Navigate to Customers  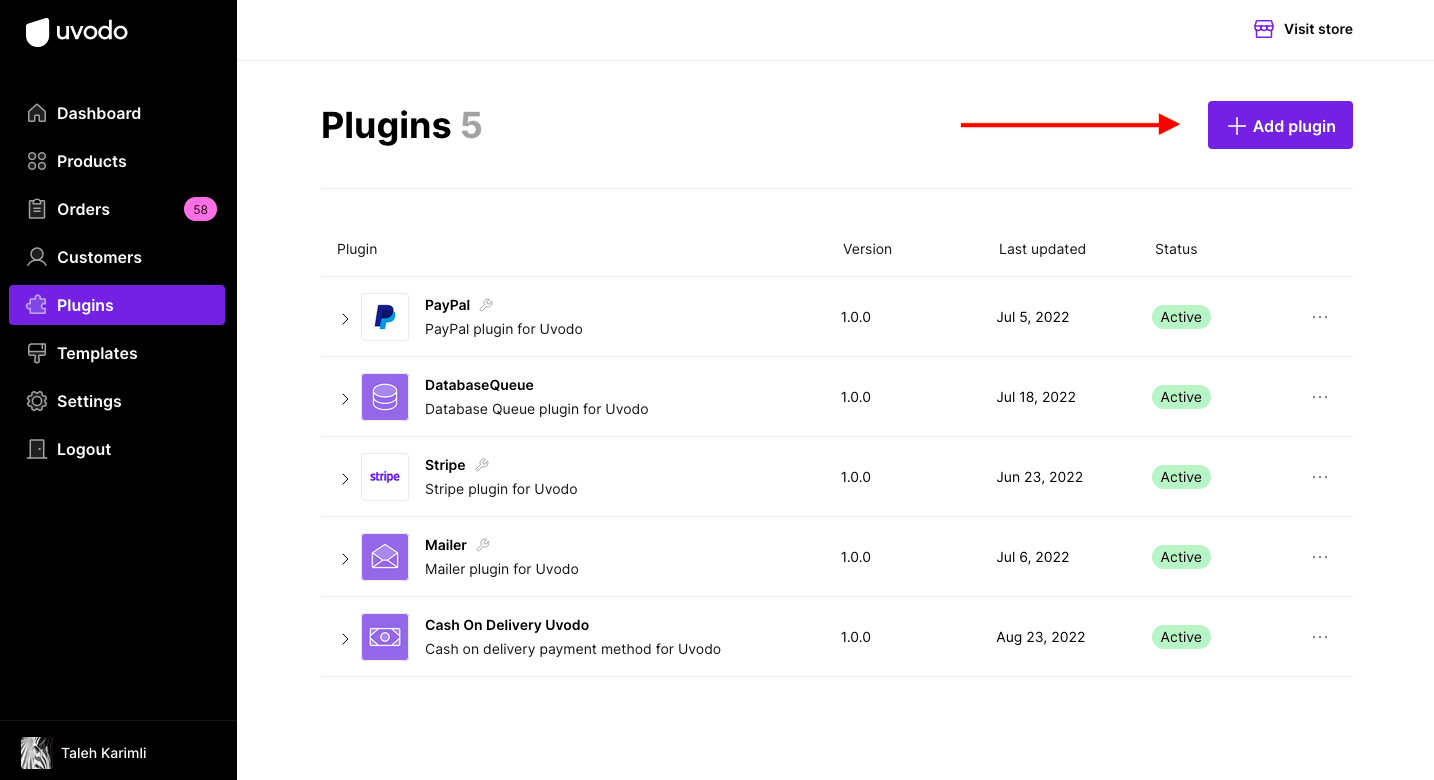coord(117,257)
